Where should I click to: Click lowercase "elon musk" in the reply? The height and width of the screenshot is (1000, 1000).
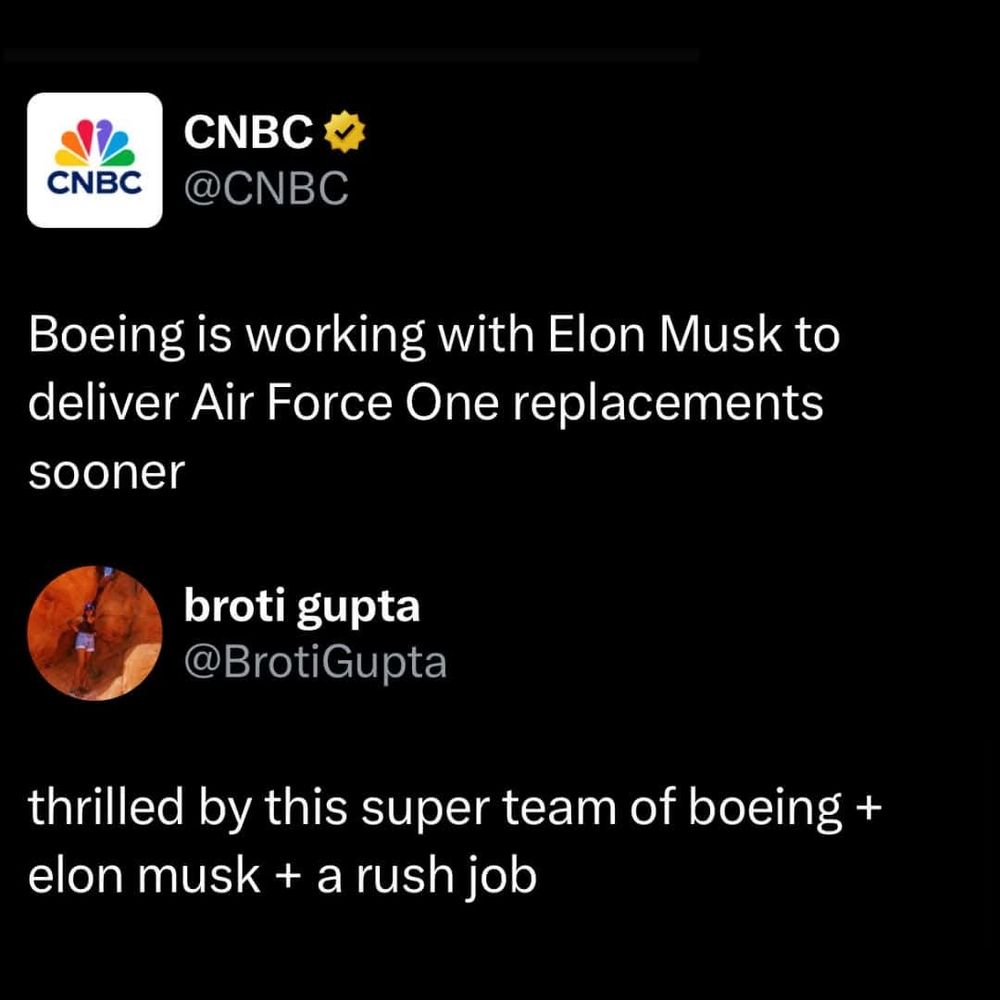[x=145, y=876]
